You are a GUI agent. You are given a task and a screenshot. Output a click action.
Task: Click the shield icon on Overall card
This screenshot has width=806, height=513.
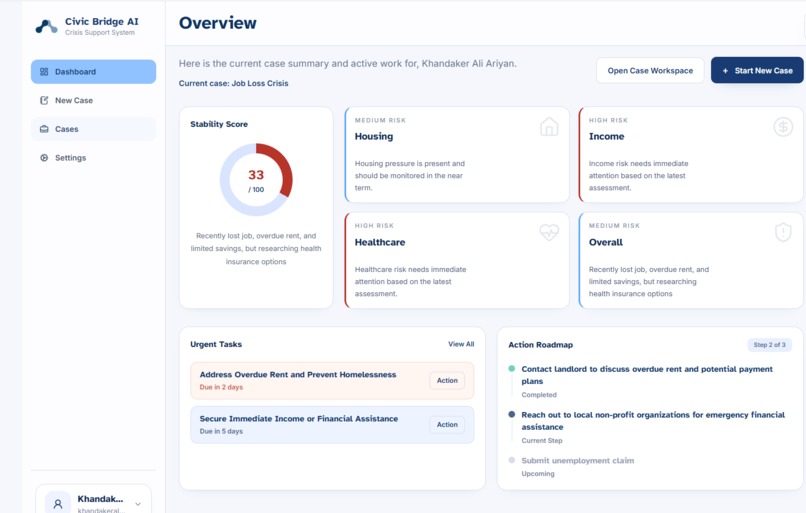coord(783,232)
